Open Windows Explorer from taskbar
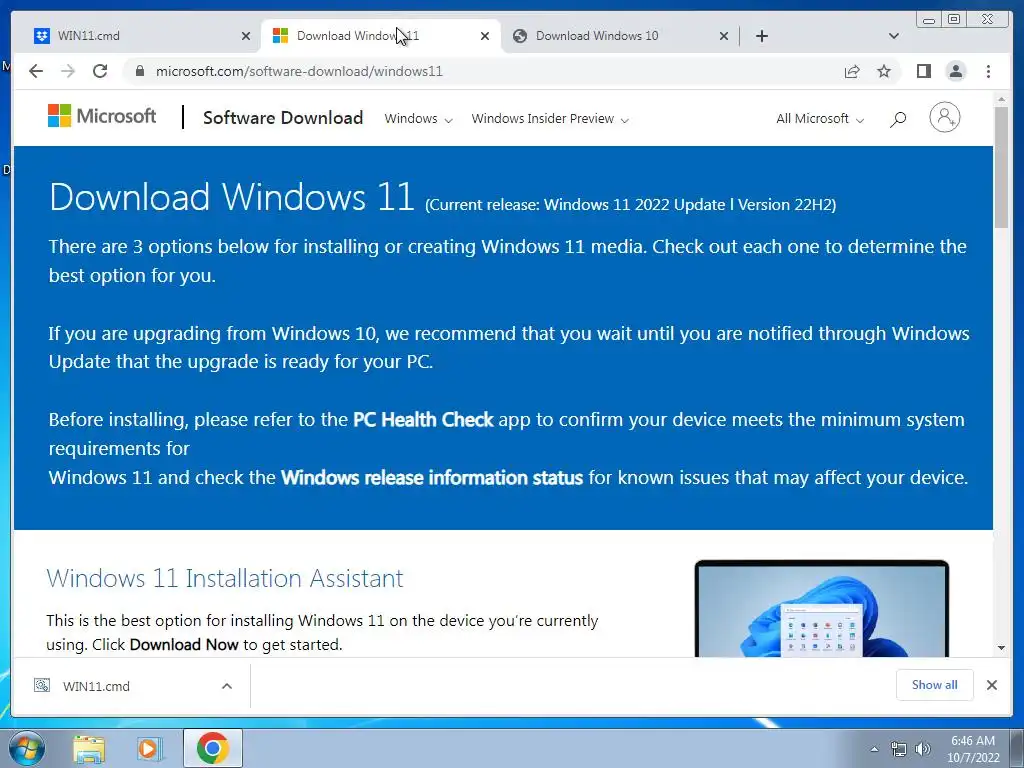The image size is (1024, 768). pyautogui.click(x=89, y=749)
